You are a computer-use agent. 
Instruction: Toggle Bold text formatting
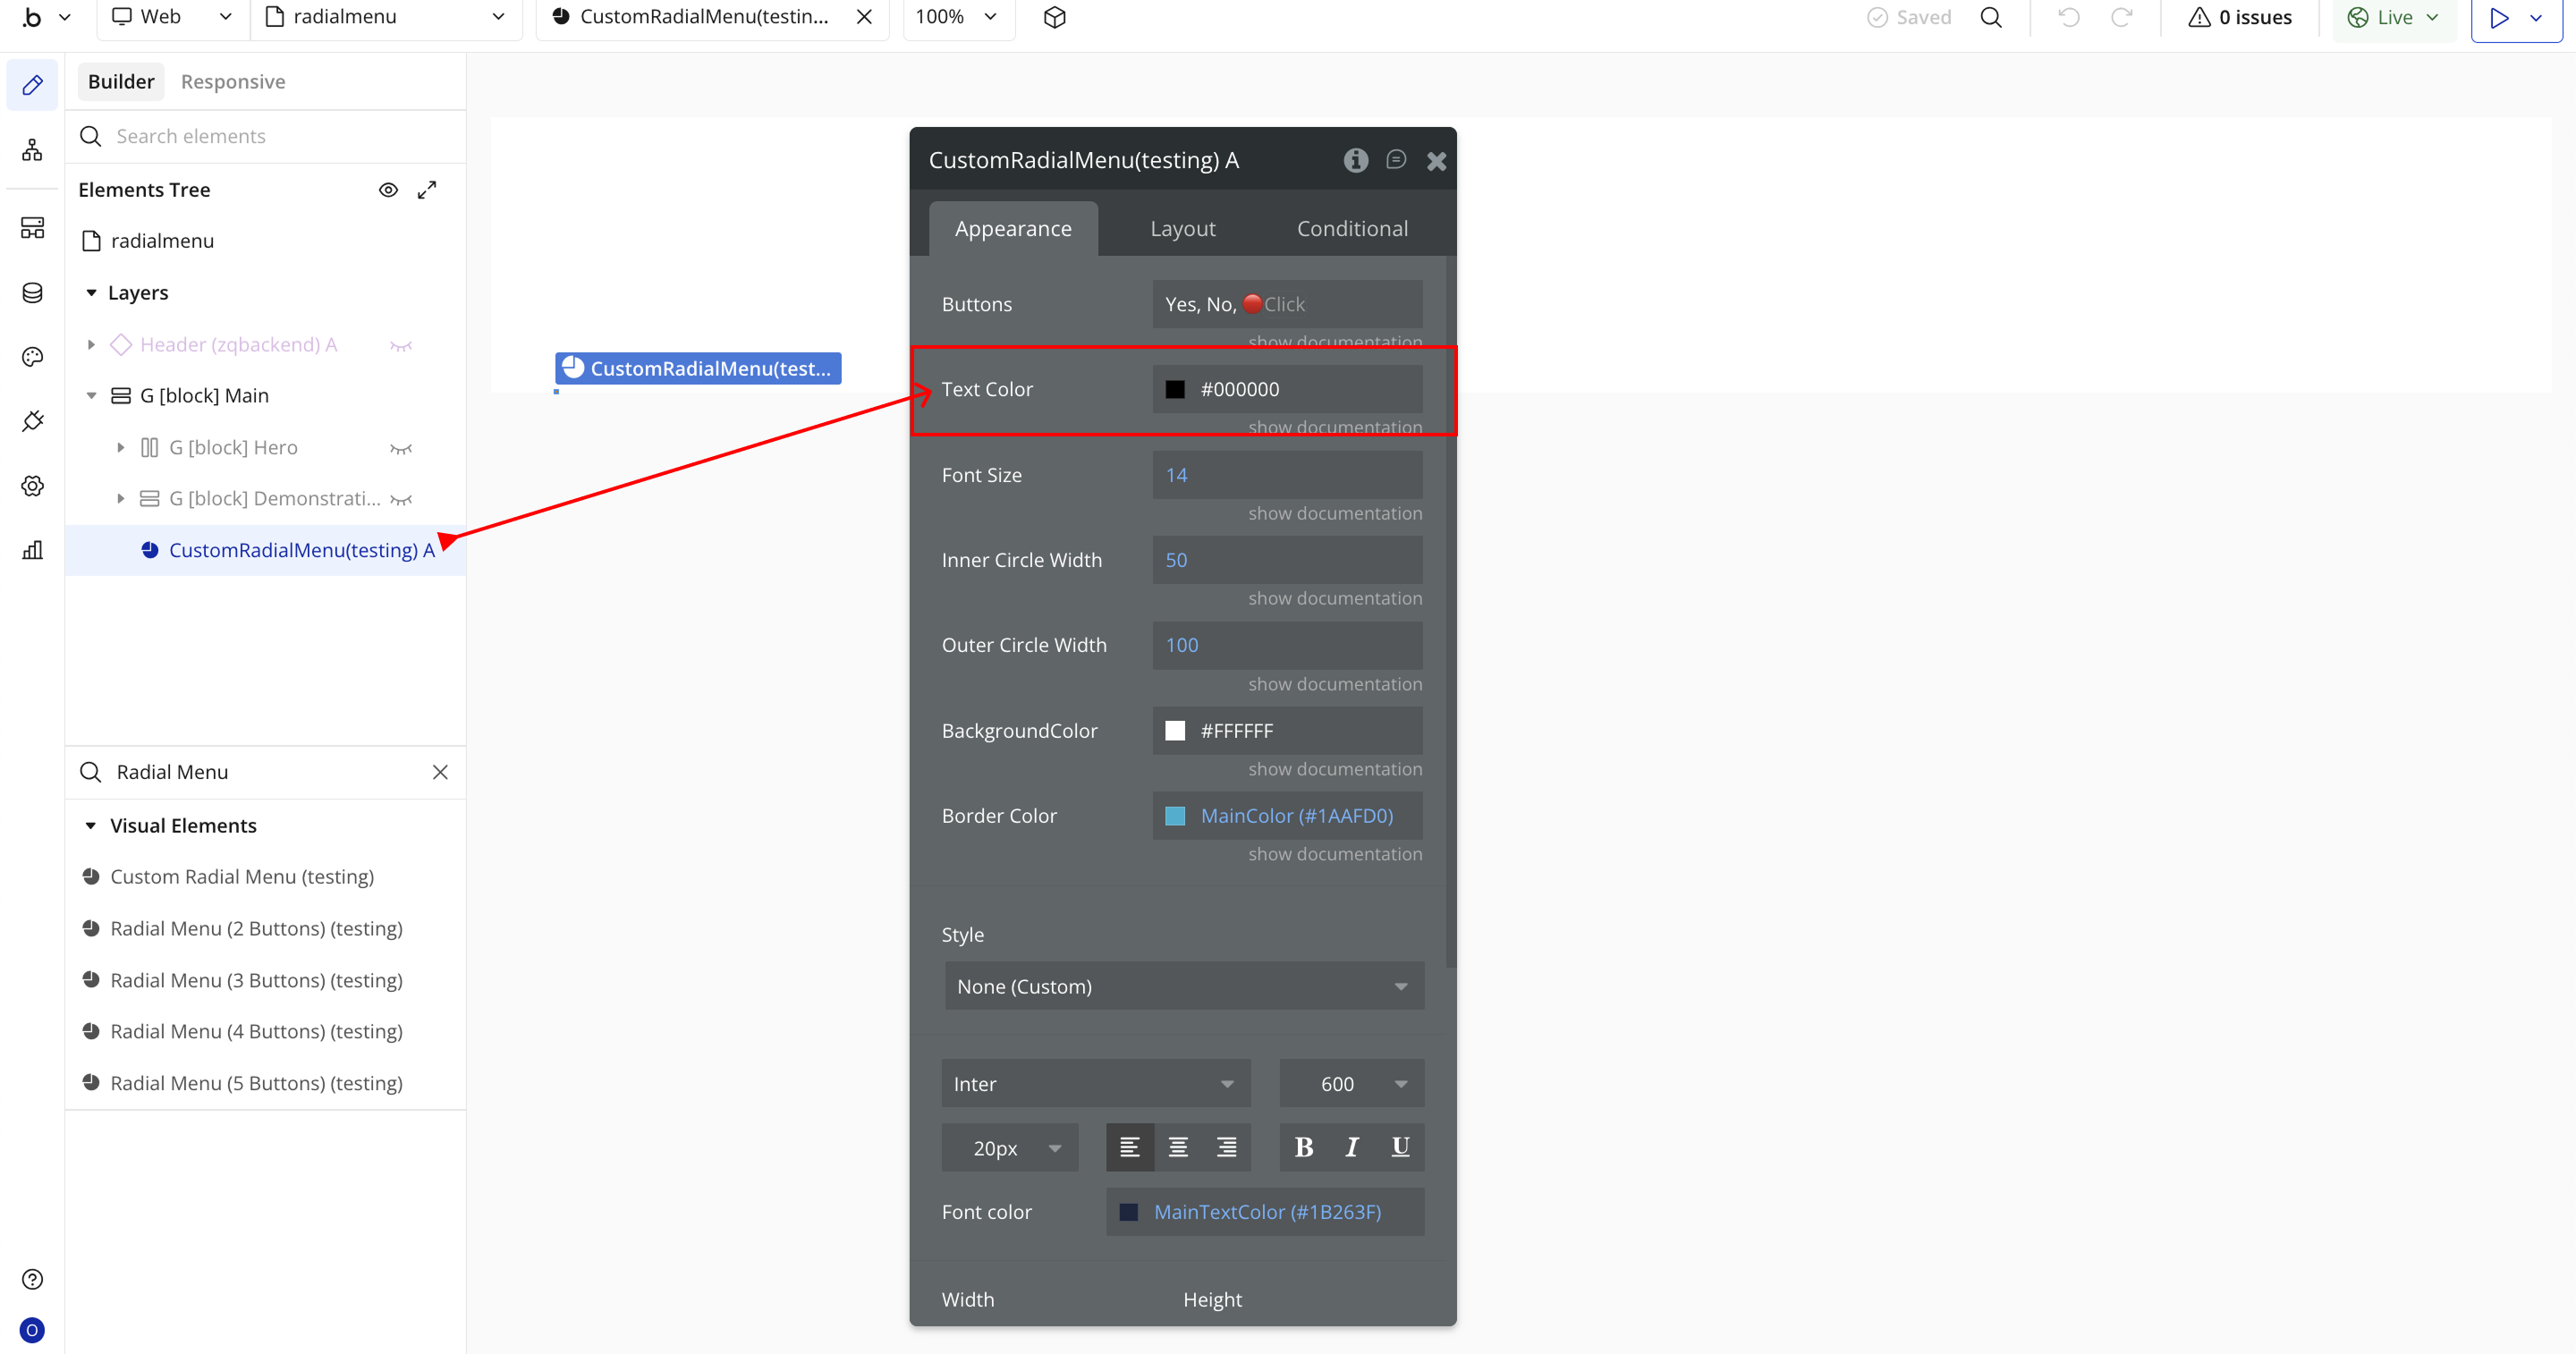coord(1303,1147)
